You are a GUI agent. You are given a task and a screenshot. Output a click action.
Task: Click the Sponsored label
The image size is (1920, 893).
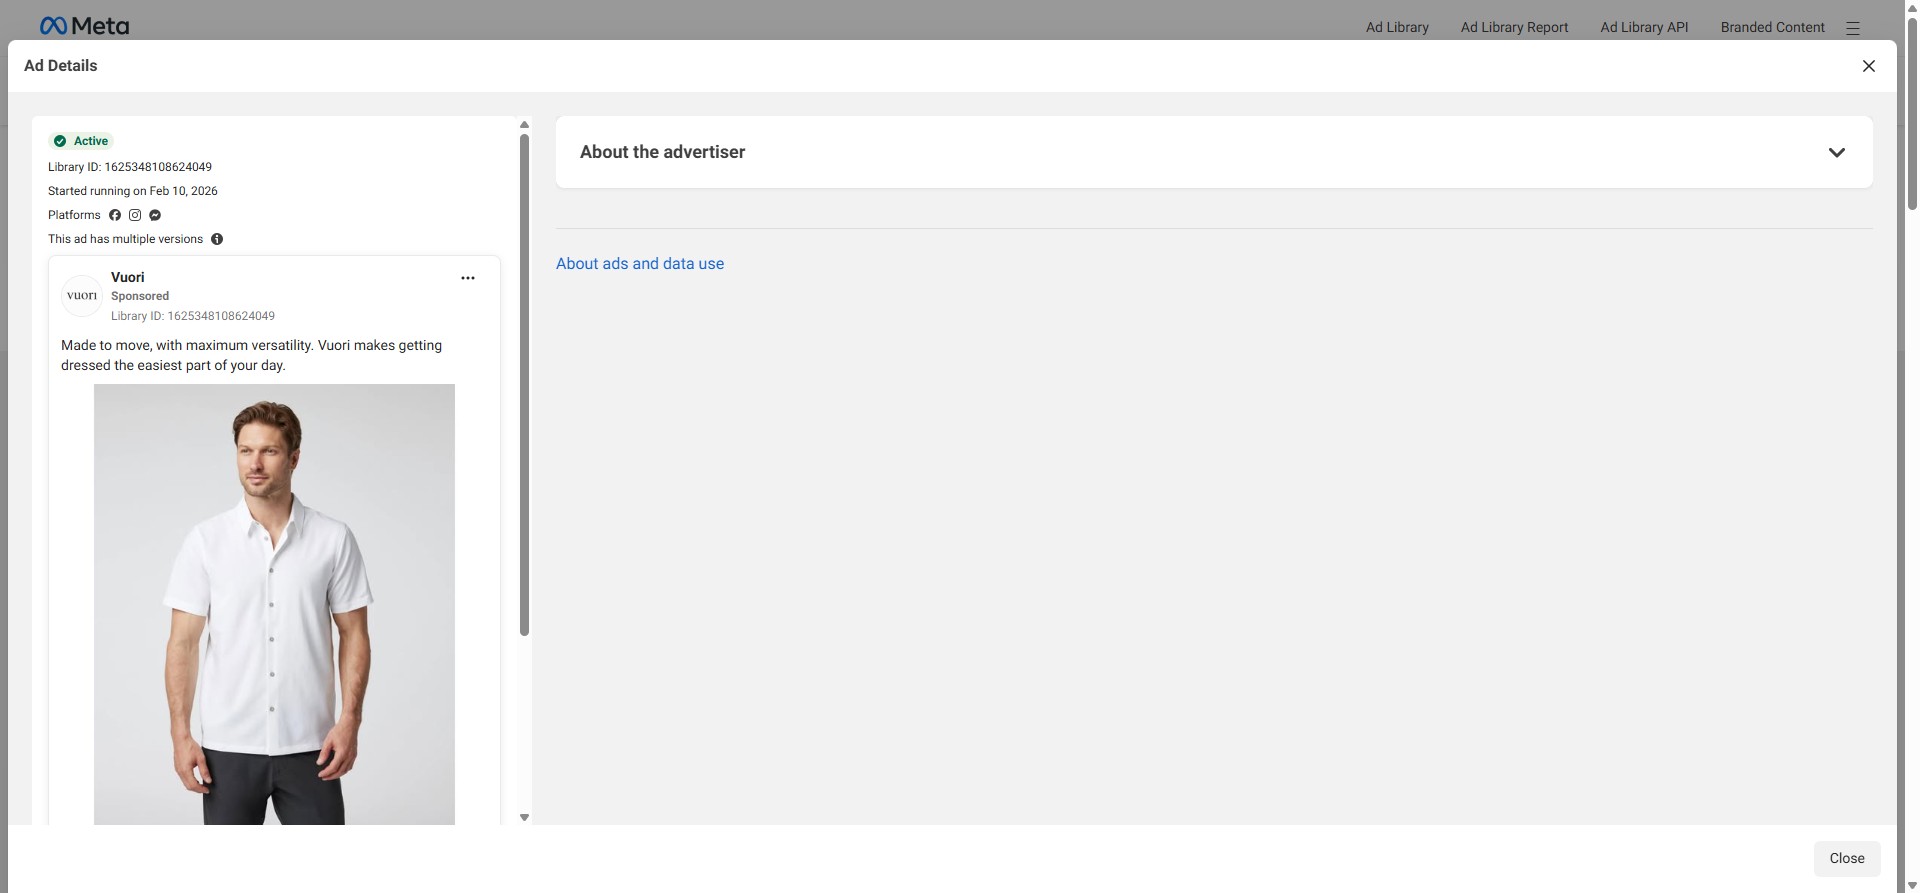140,296
